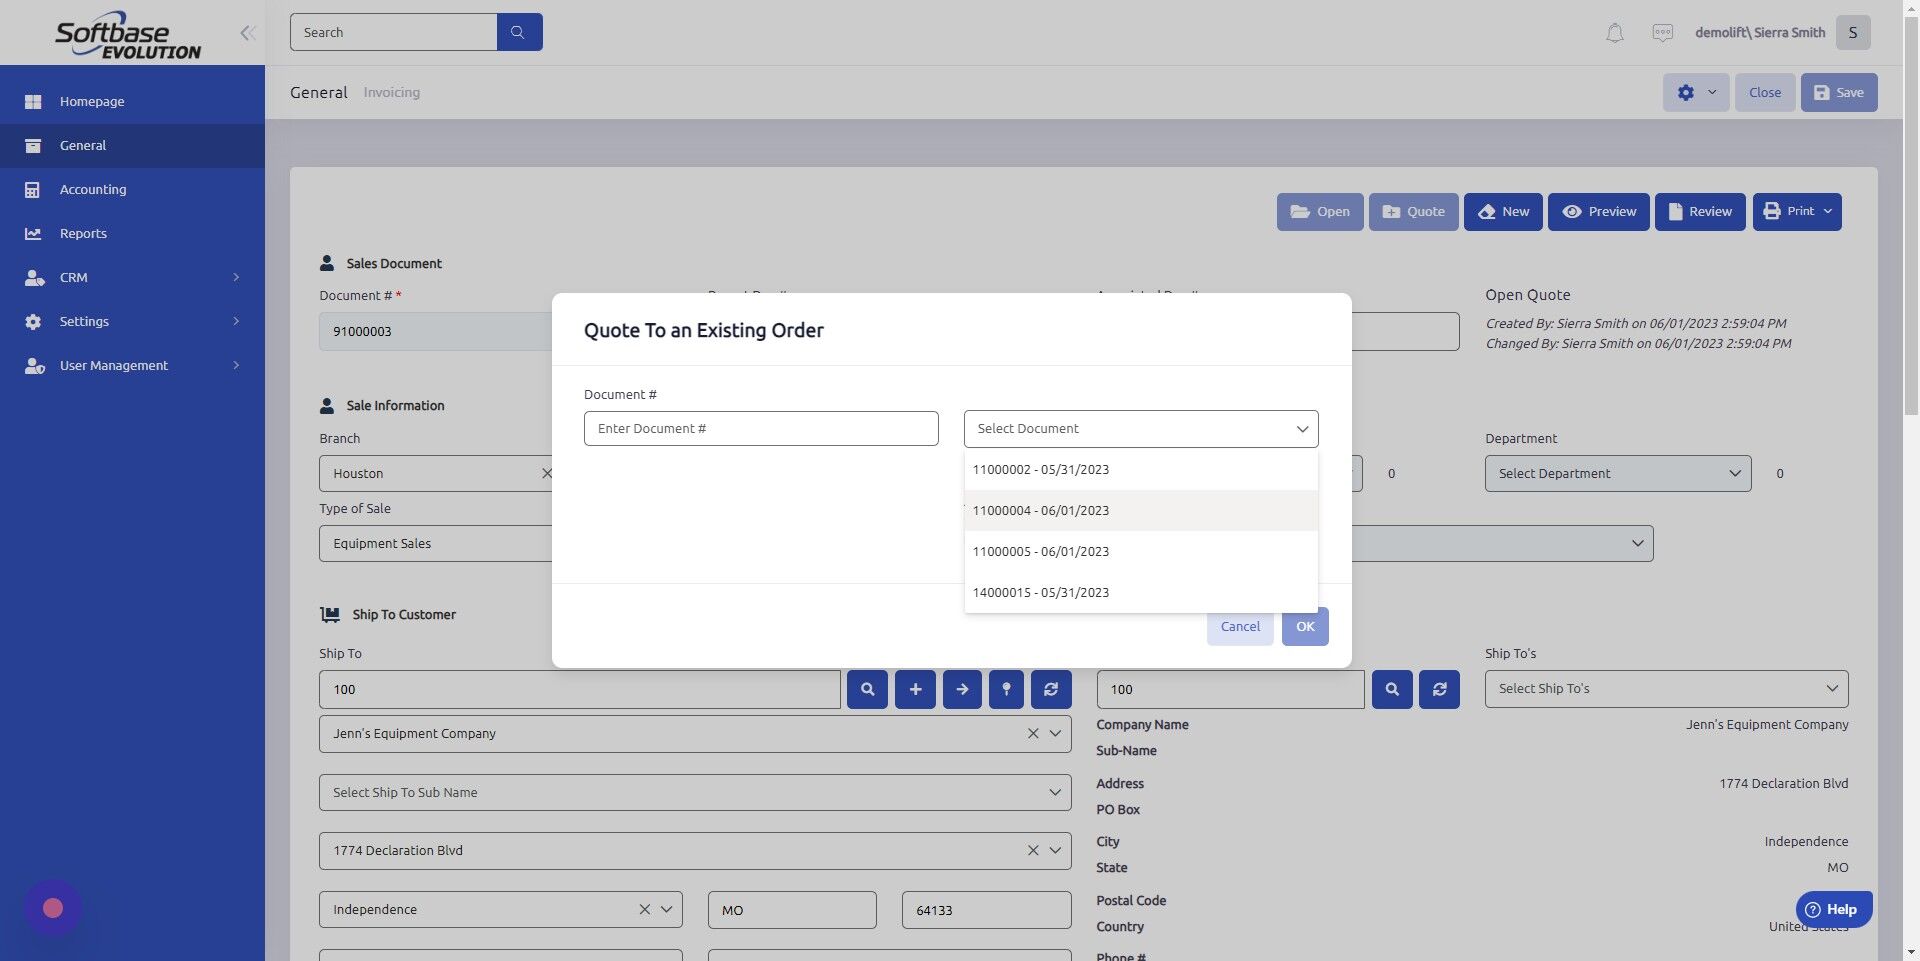The width and height of the screenshot is (1920, 961).
Task: Clear the Houston branch selection
Action: (x=548, y=473)
